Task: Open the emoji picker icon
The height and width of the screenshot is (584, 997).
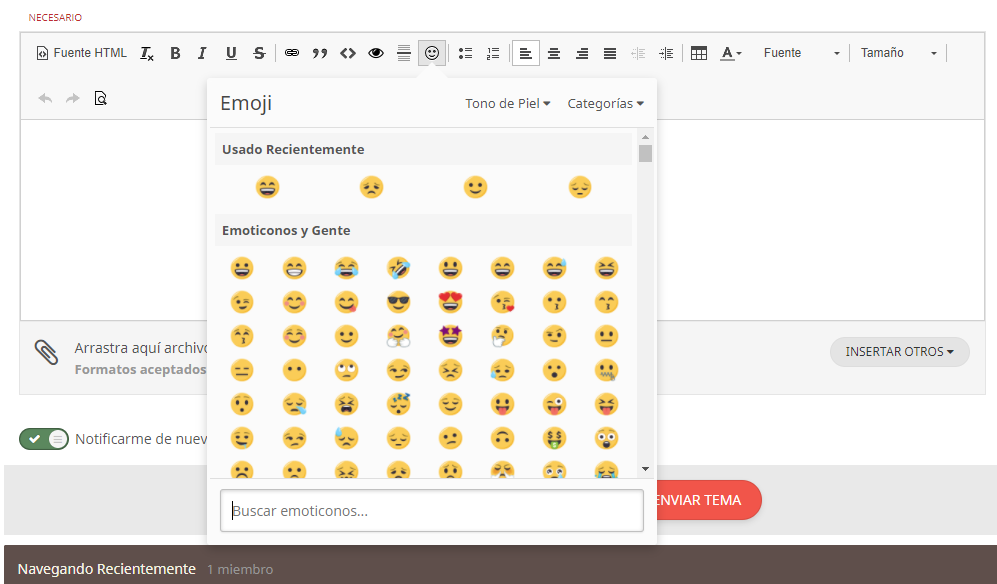Action: click(x=431, y=53)
